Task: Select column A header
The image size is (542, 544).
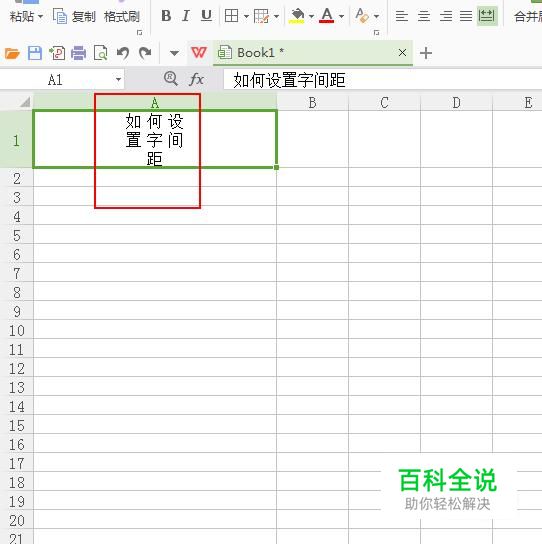Action: [x=155, y=103]
